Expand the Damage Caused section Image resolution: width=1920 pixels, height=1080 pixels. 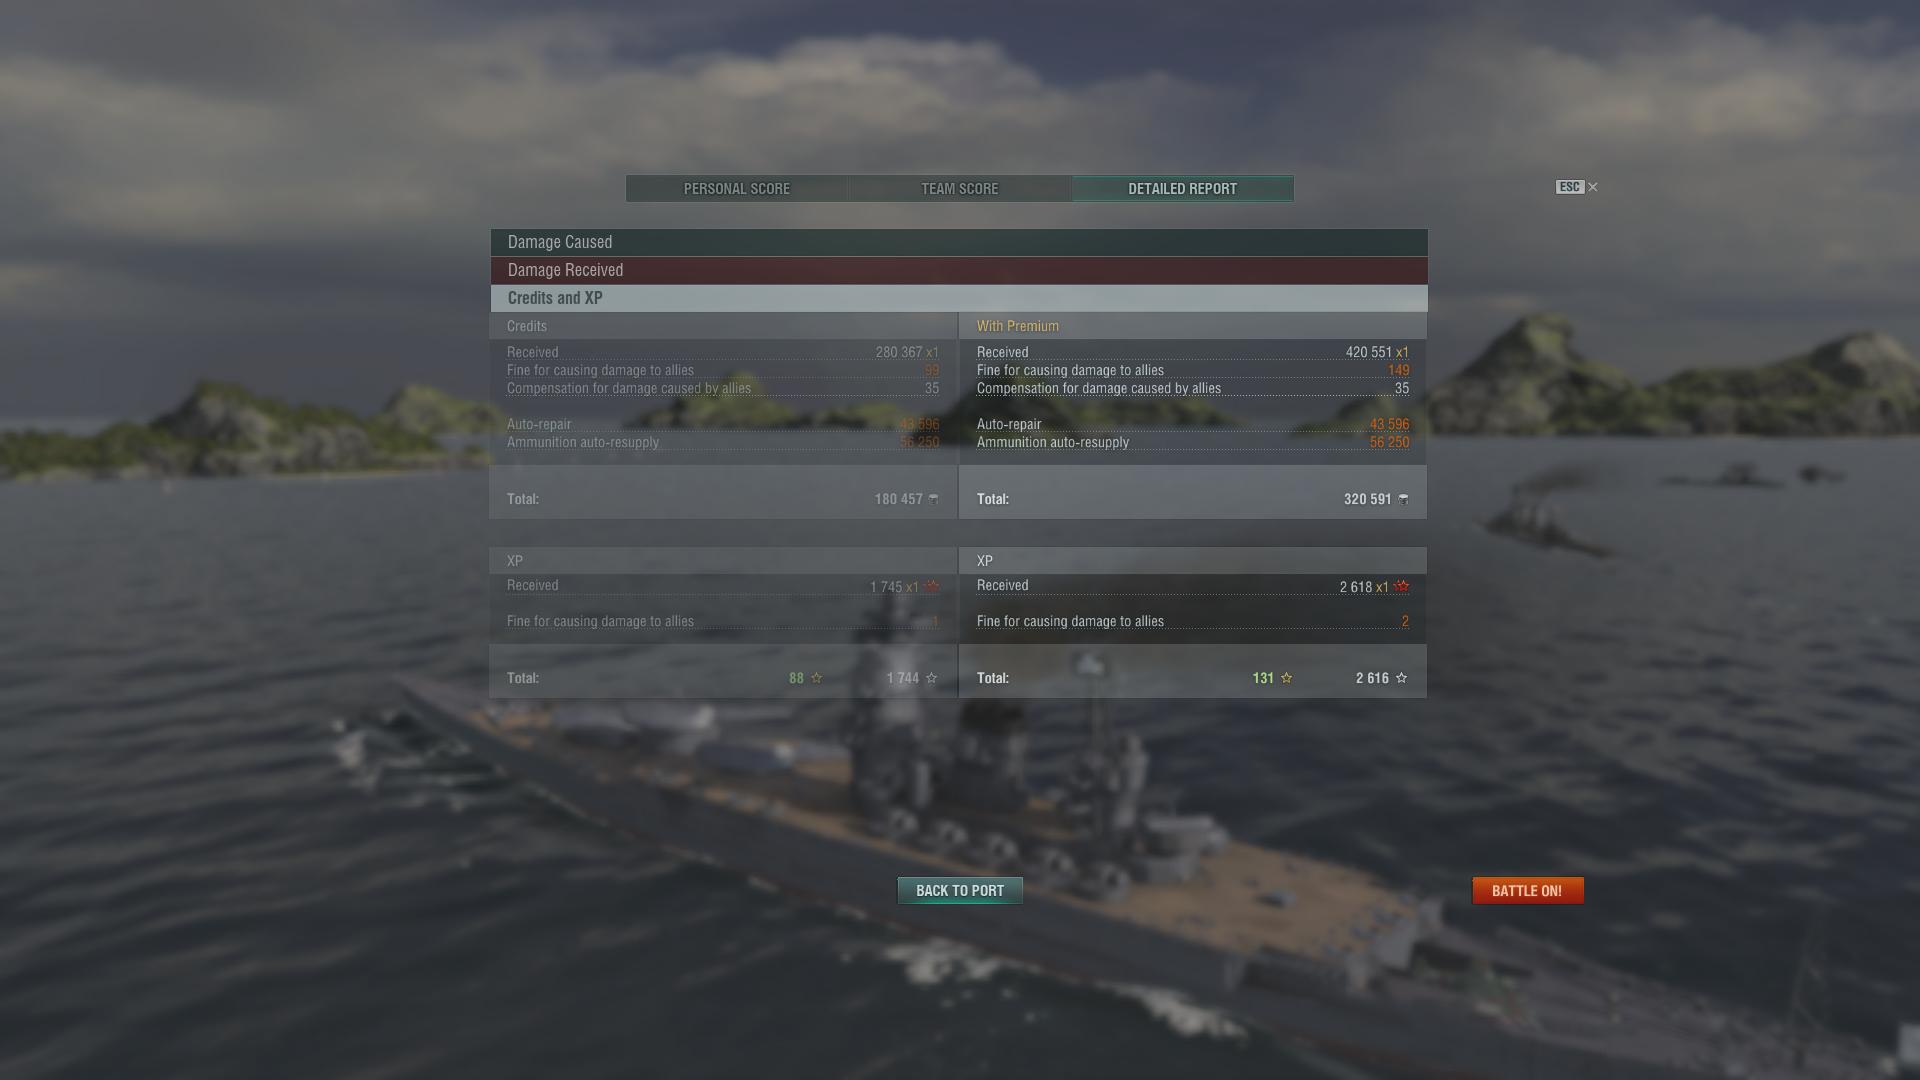tap(959, 242)
